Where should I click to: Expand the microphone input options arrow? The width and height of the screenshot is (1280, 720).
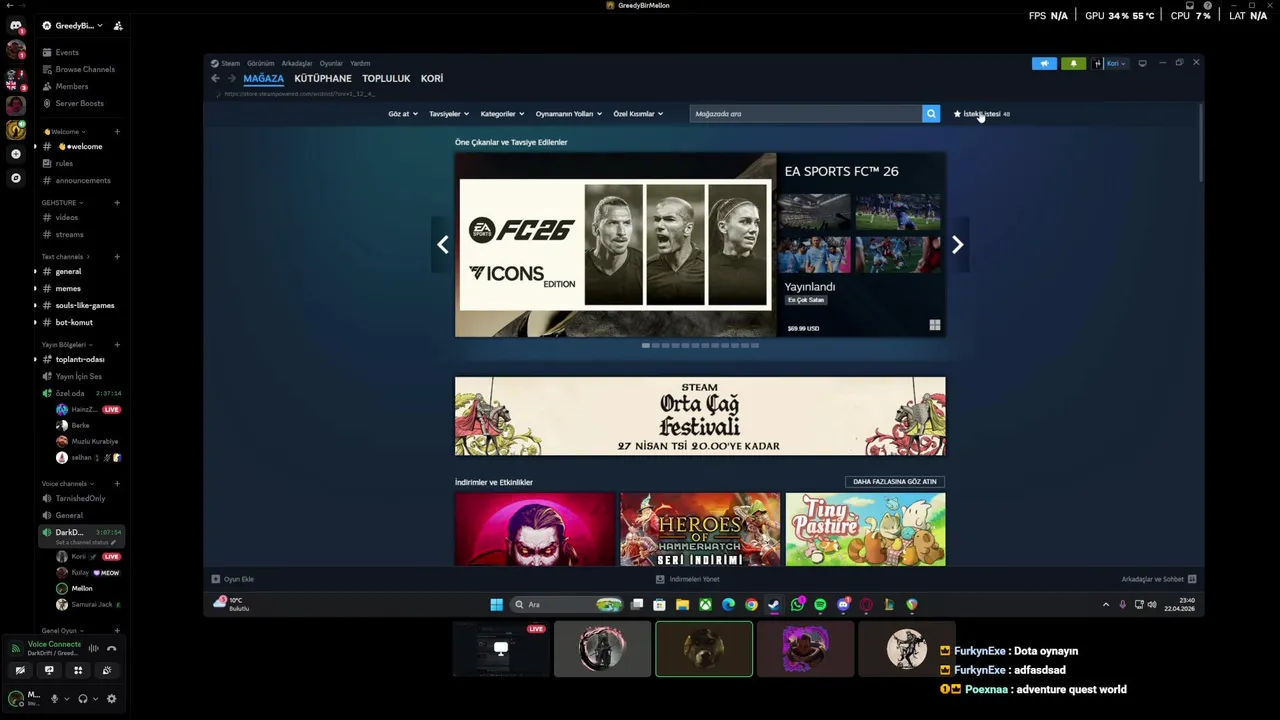(x=67, y=699)
